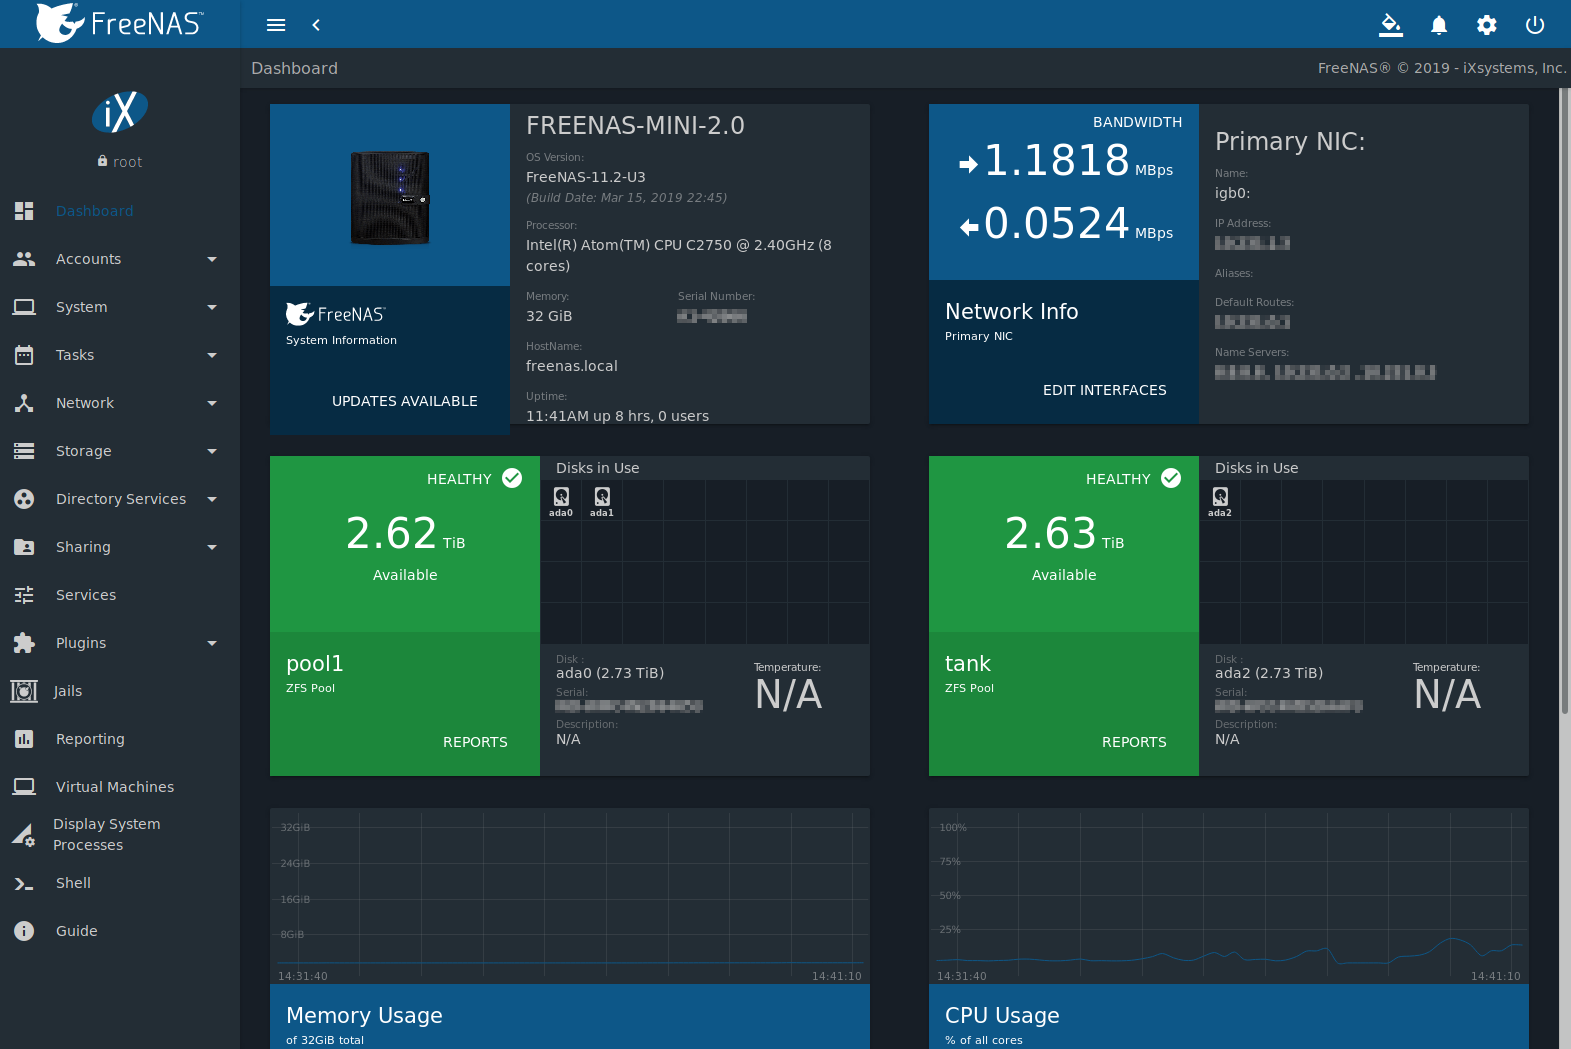Click the Display System Processes icon
This screenshot has width=1571, height=1049.
coord(24,834)
